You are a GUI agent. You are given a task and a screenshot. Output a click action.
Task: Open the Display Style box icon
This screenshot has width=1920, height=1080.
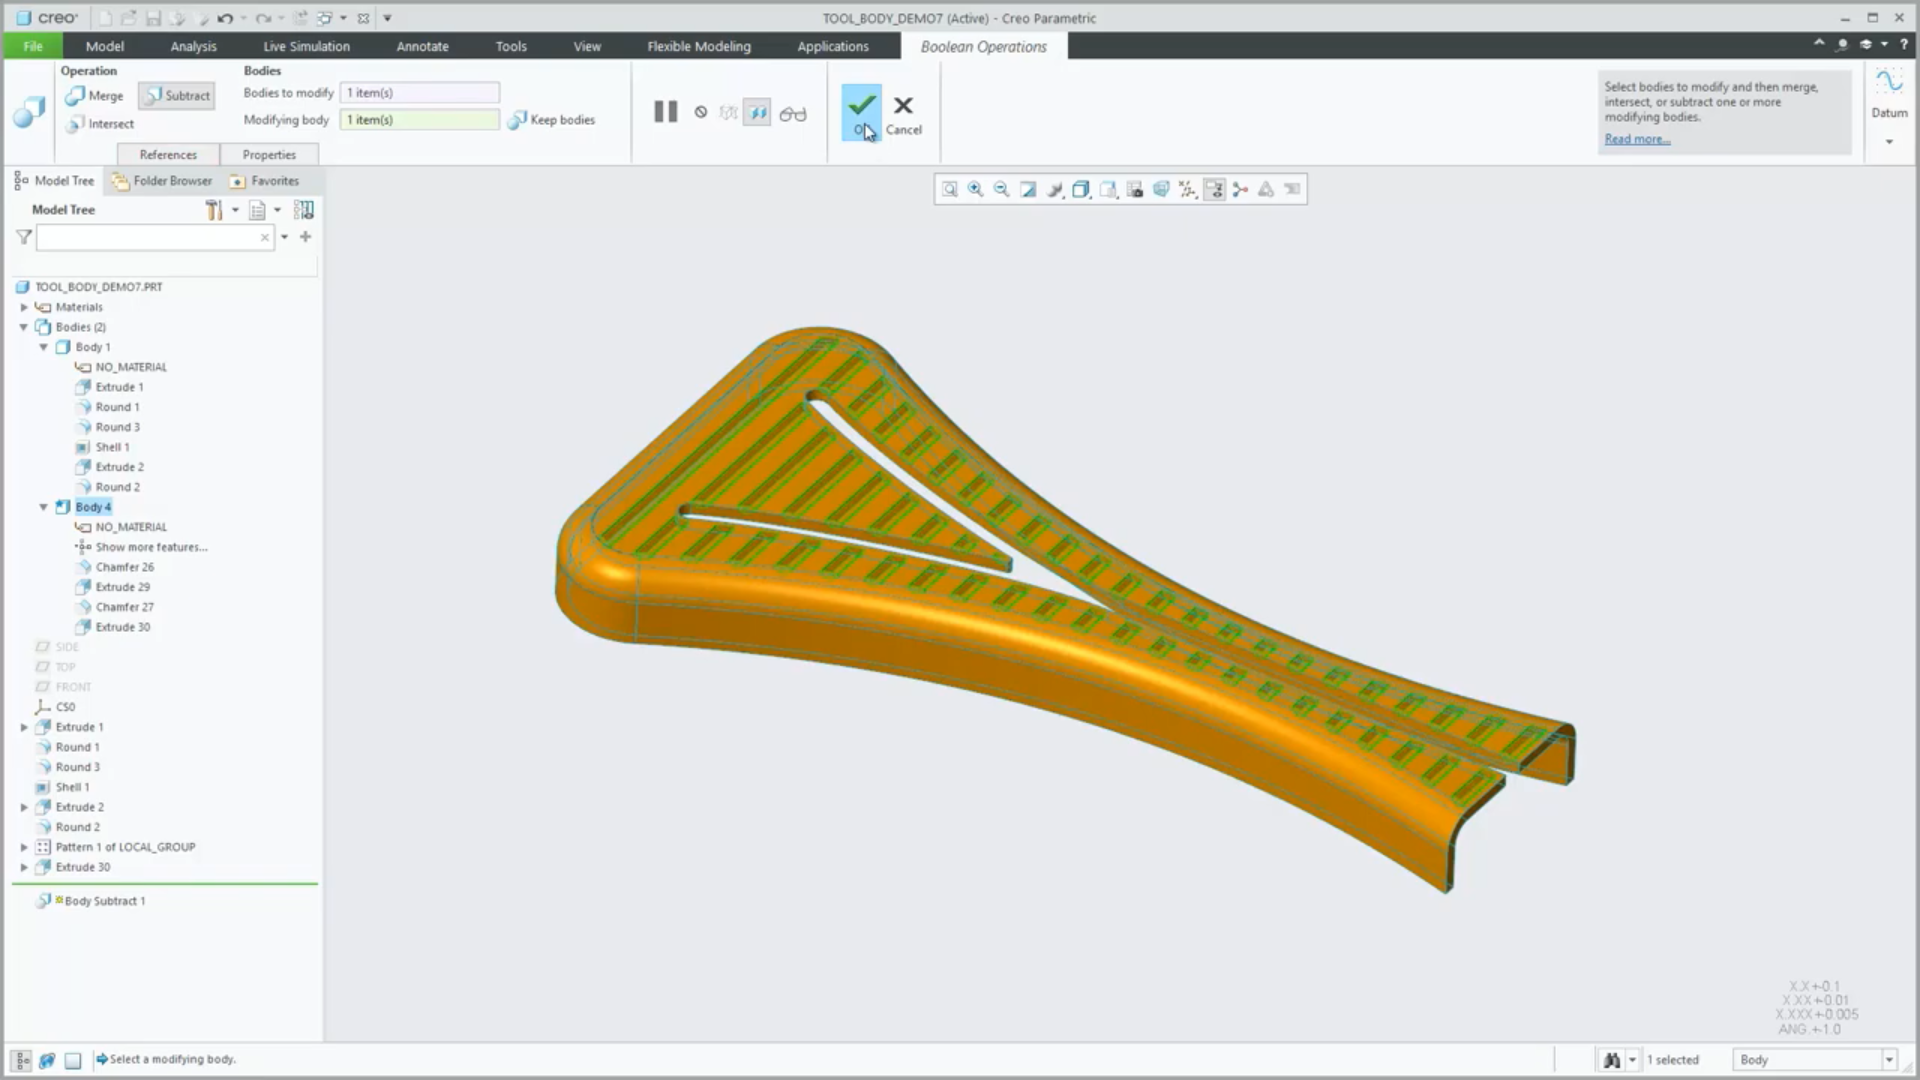click(1081, 190)
